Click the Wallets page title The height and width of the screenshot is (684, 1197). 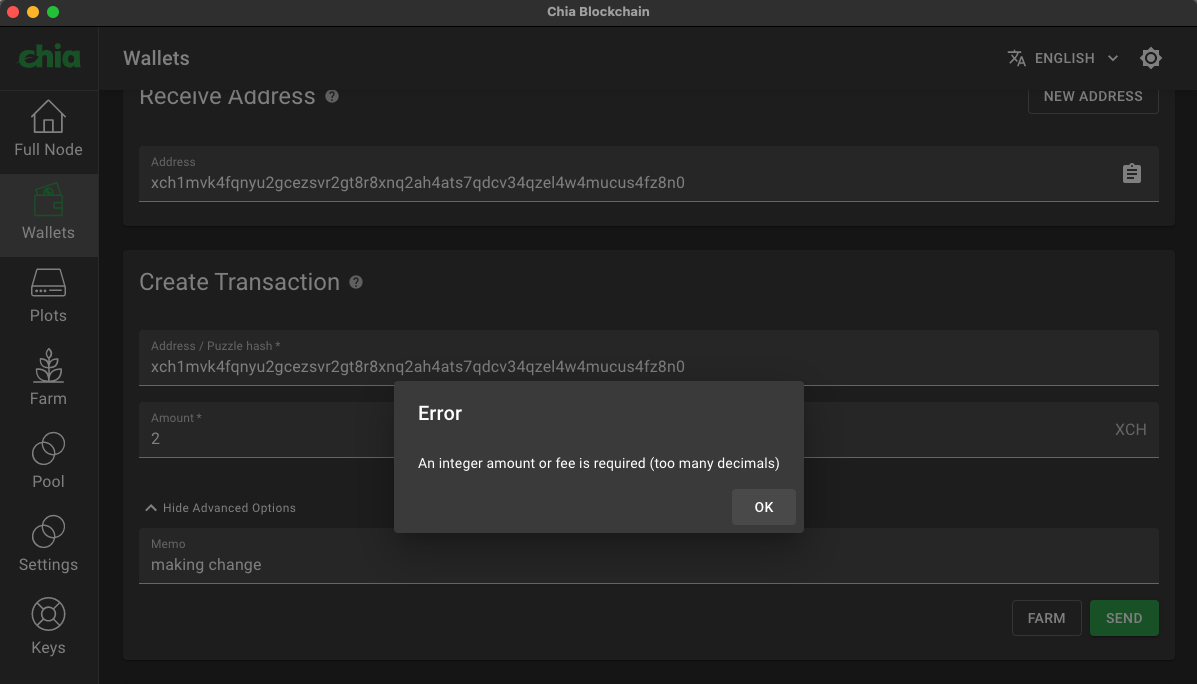coord(156,58)
